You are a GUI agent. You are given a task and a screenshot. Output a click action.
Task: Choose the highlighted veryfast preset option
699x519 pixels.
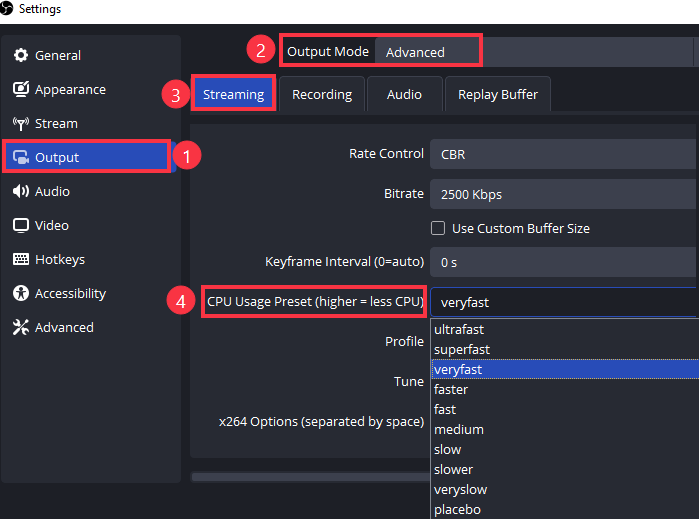[565, 369]
